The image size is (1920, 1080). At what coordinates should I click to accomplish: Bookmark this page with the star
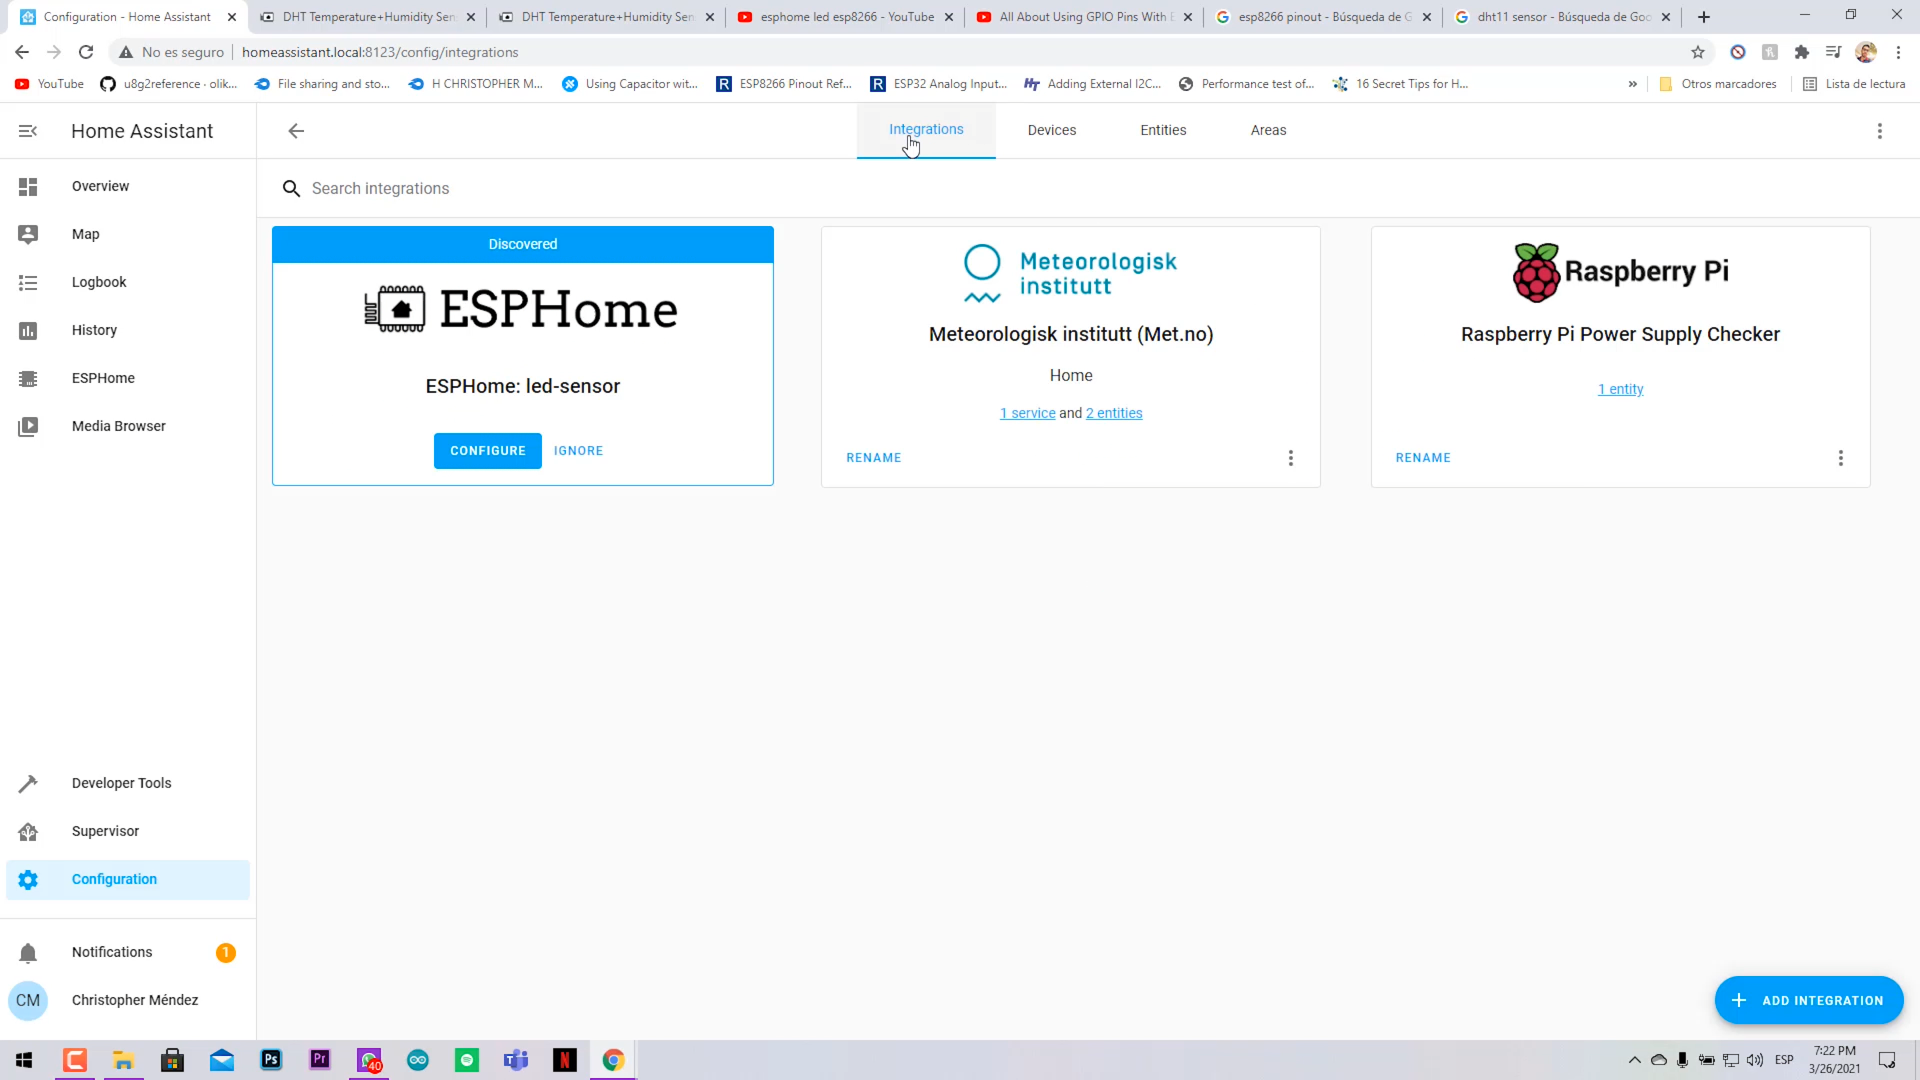(x=1698, y=52)
